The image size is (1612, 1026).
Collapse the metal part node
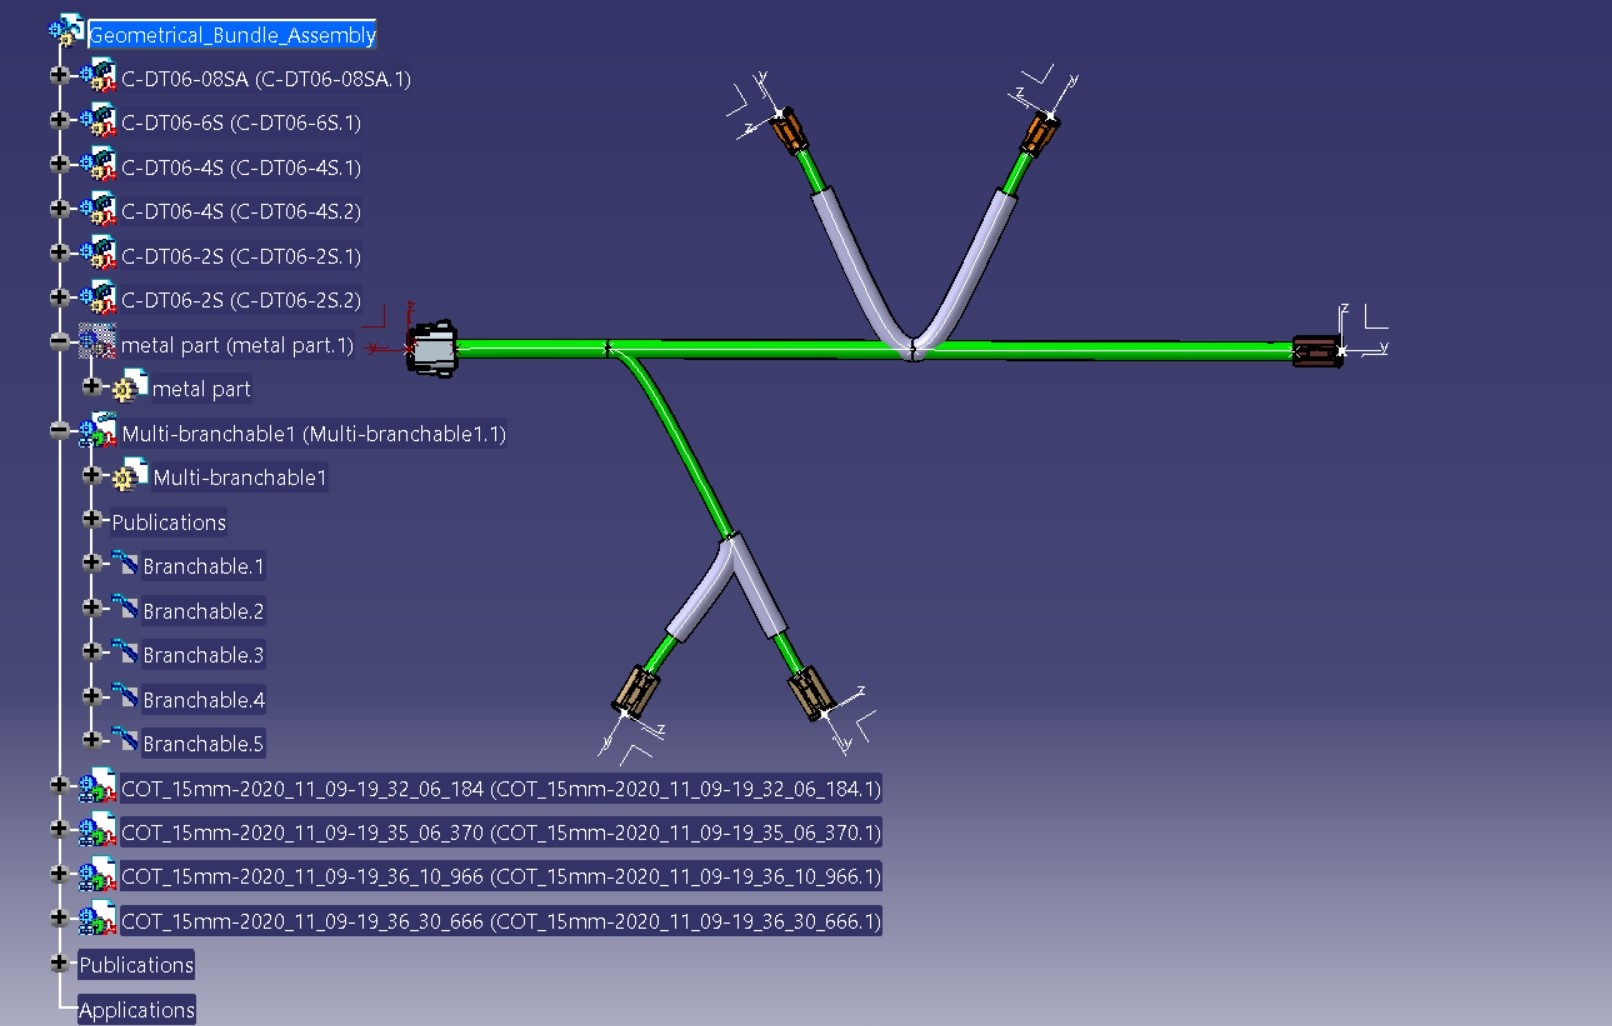tap(60, 340)
